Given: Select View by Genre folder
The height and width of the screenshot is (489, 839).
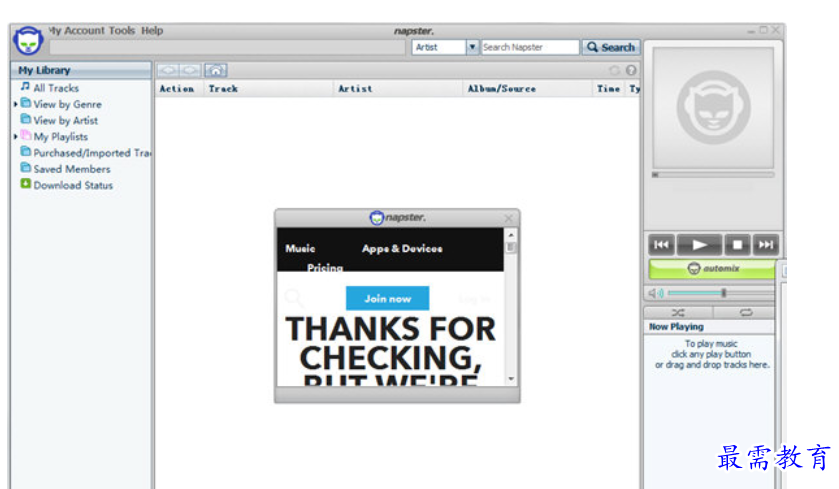Looking at the screenshot, I should 67,104.
